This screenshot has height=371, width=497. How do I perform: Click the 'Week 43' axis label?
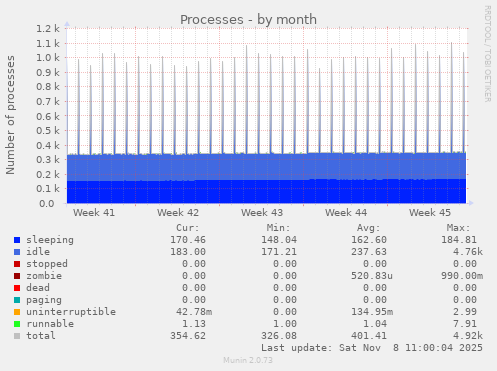(262, 213)
